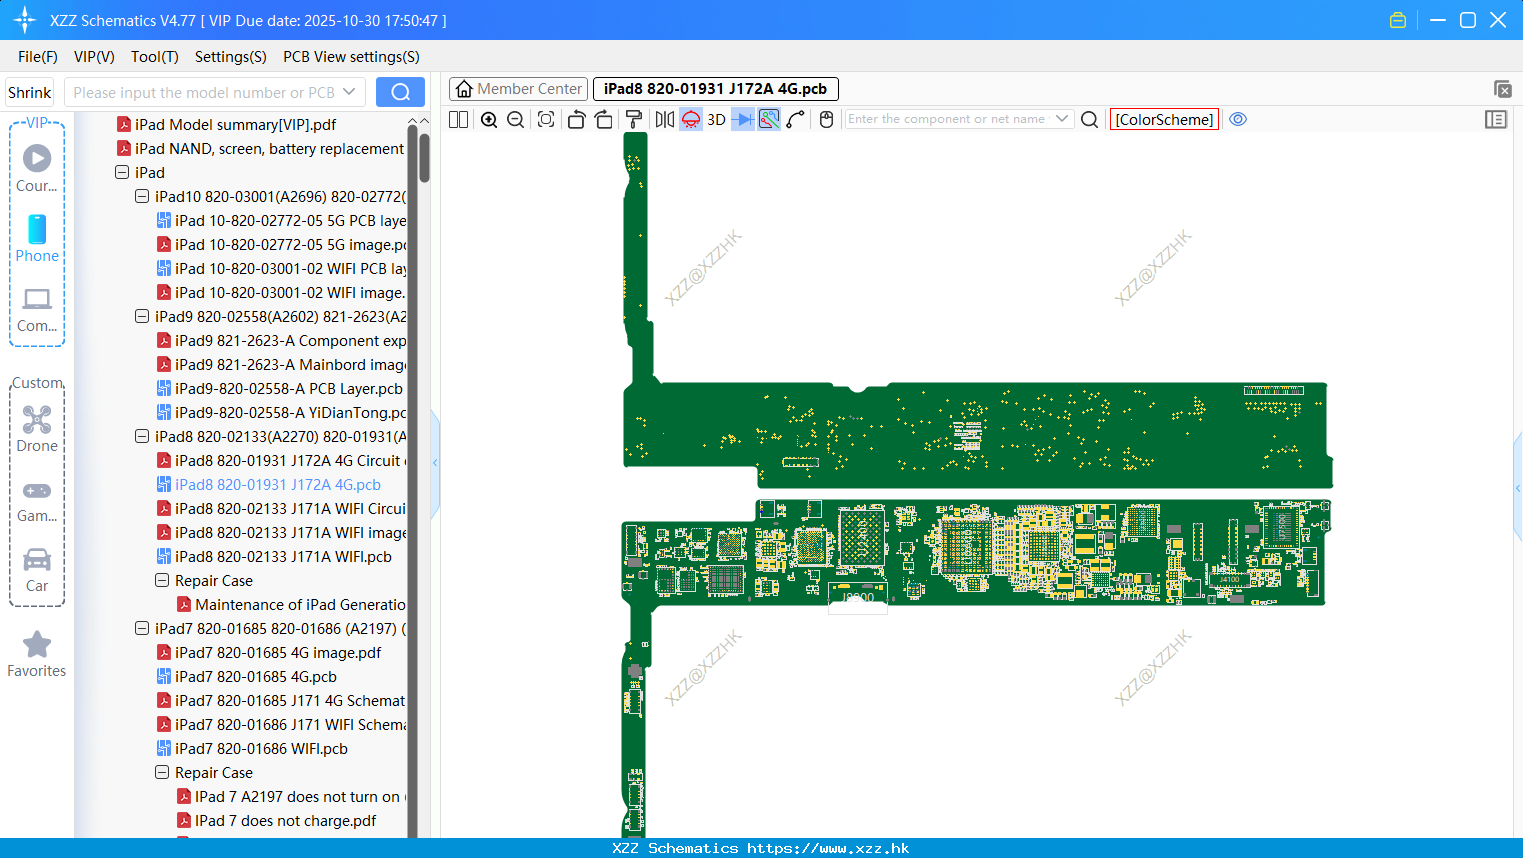The image size is (1523, 858).
Task: Collapse the iPad10 820-03001 node
Action: [x=142, y=196]
